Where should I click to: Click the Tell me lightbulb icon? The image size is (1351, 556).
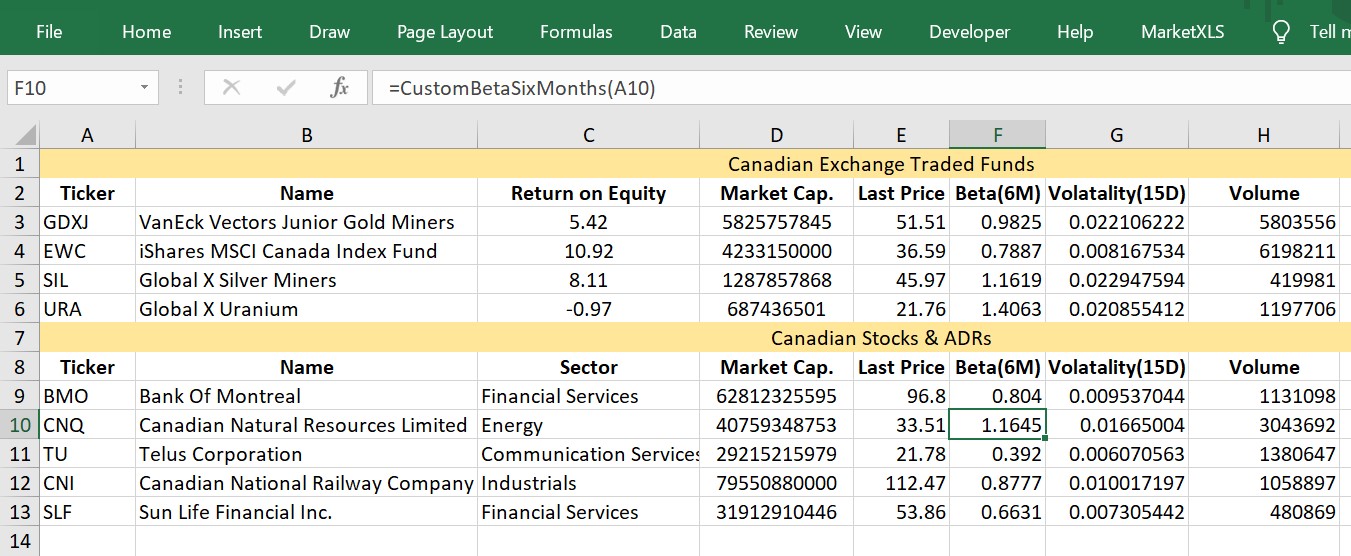pyautogui.click(x=1281, y=32)
